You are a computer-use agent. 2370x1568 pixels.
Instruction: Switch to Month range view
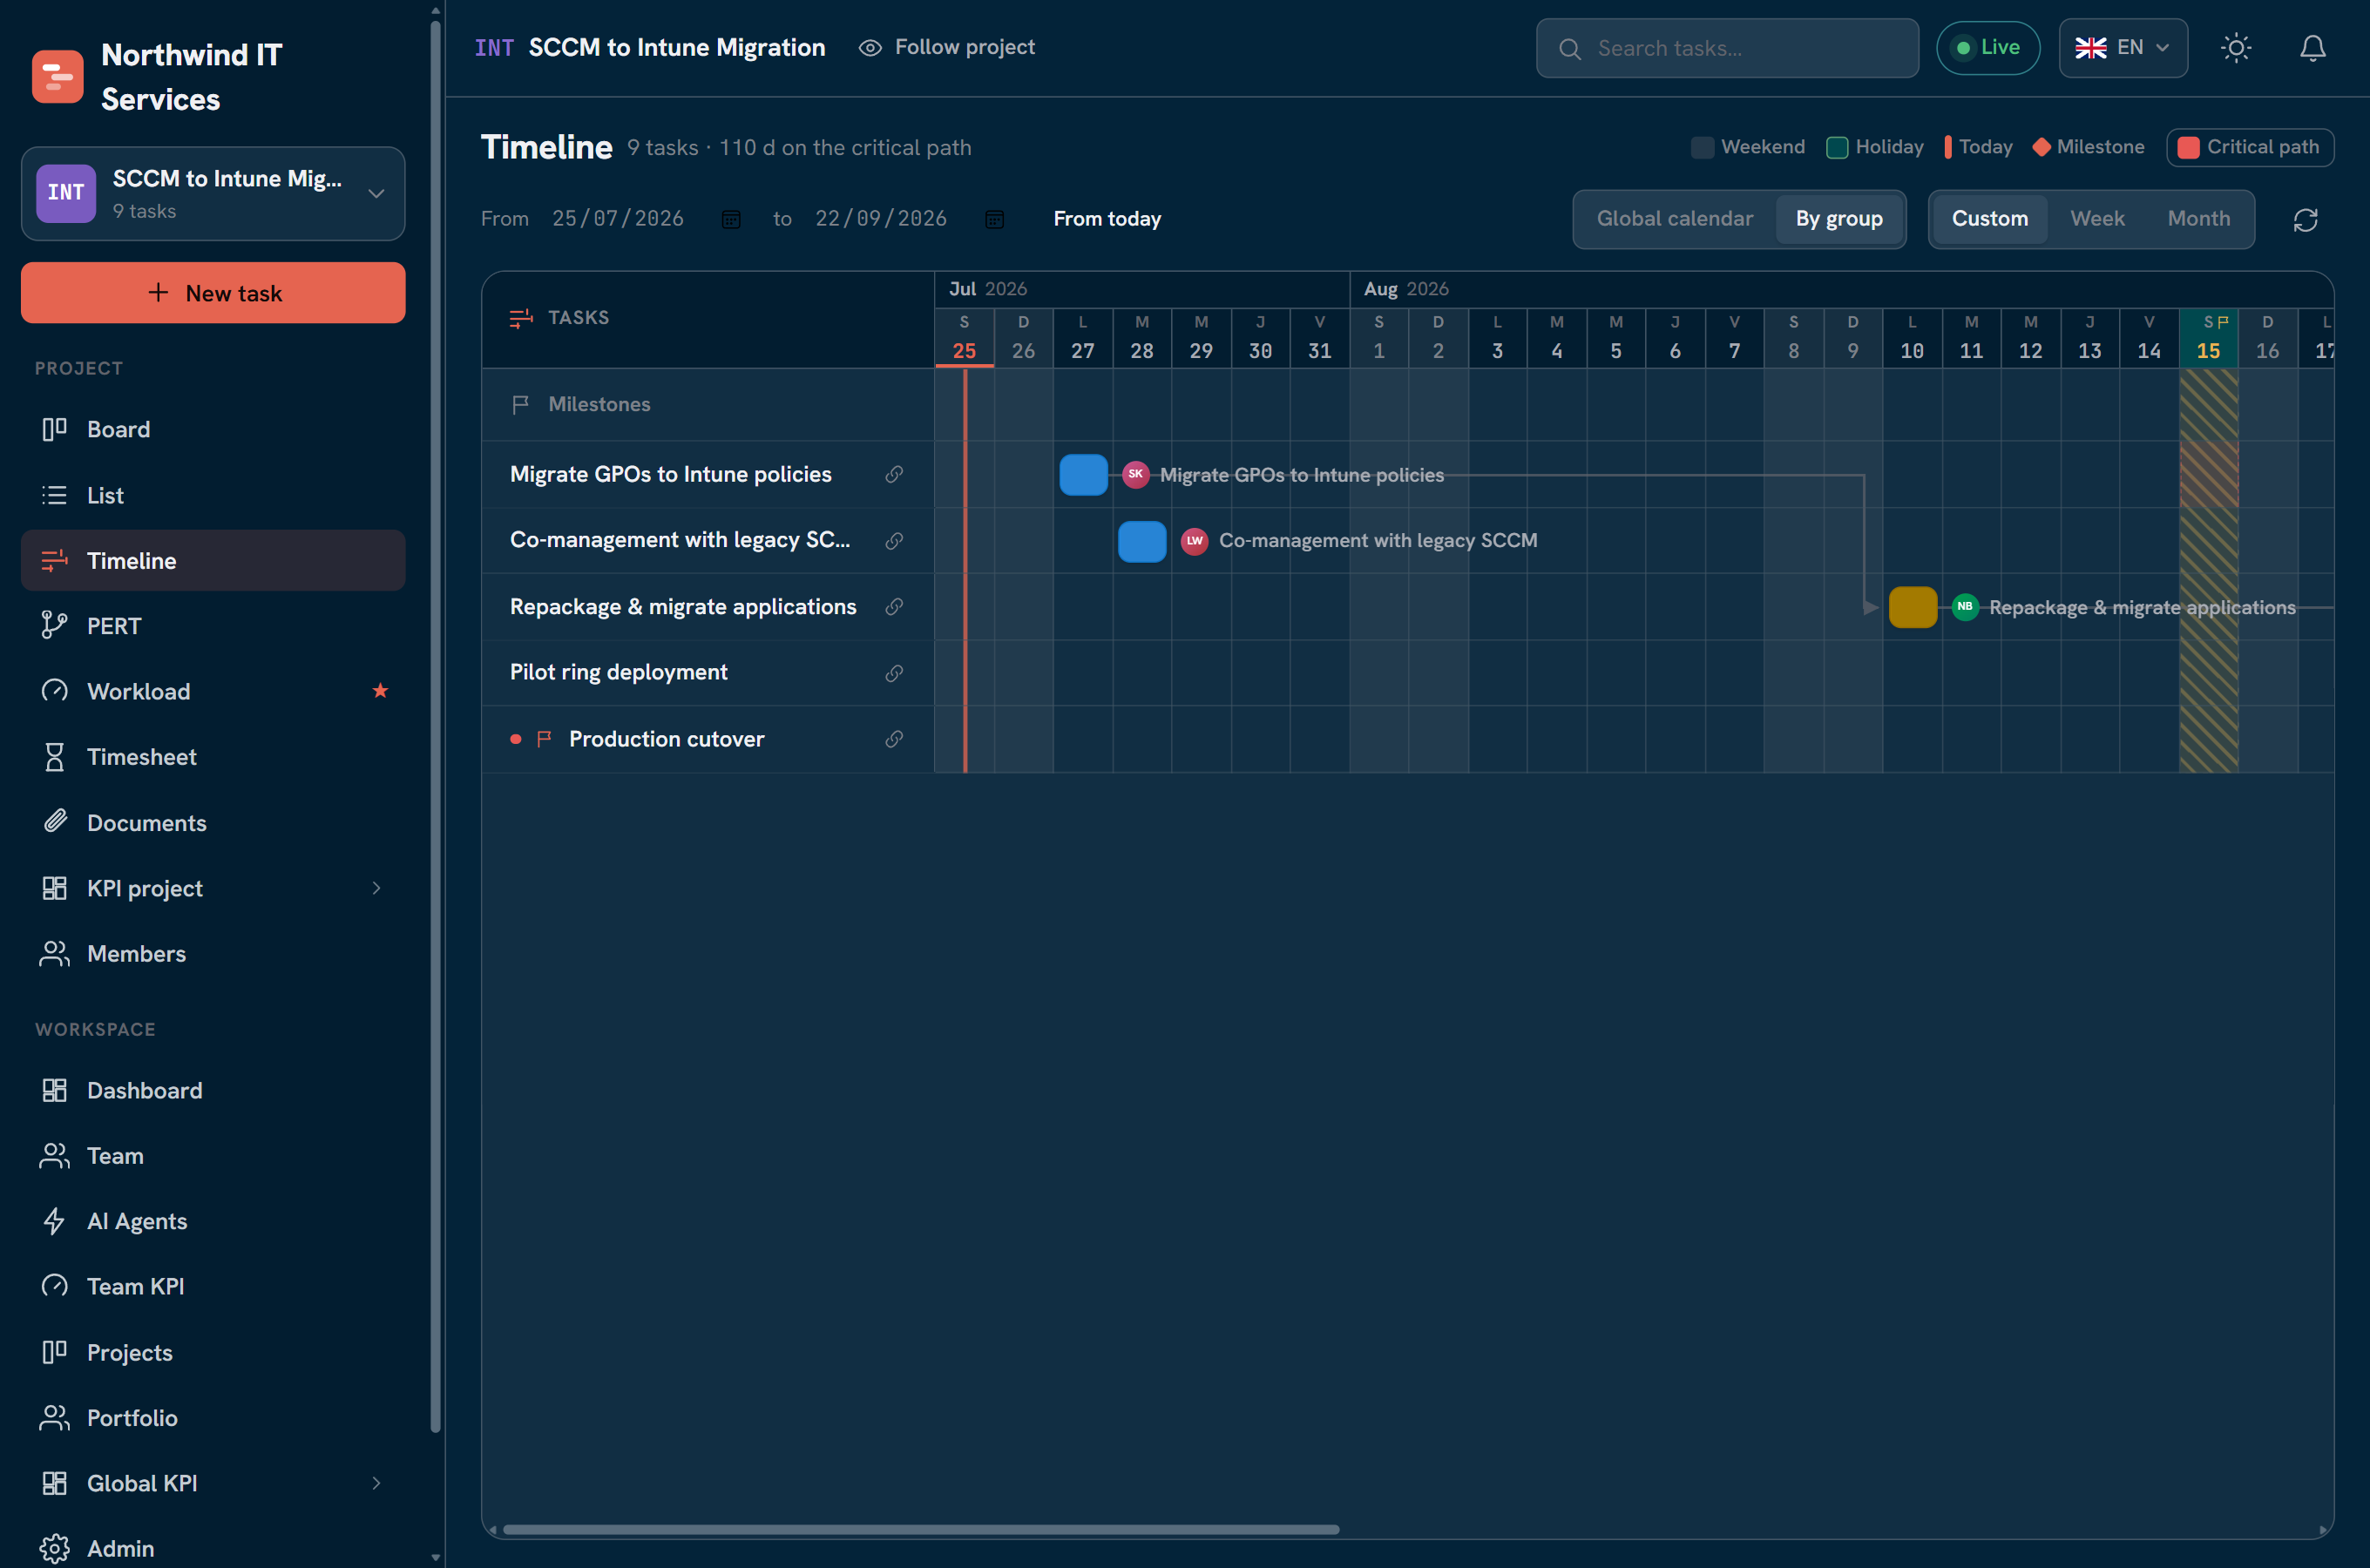(x=2198, y=219)
